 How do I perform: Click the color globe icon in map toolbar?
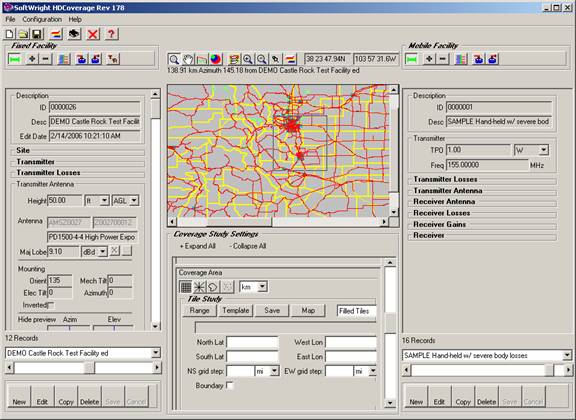[216, 59]
